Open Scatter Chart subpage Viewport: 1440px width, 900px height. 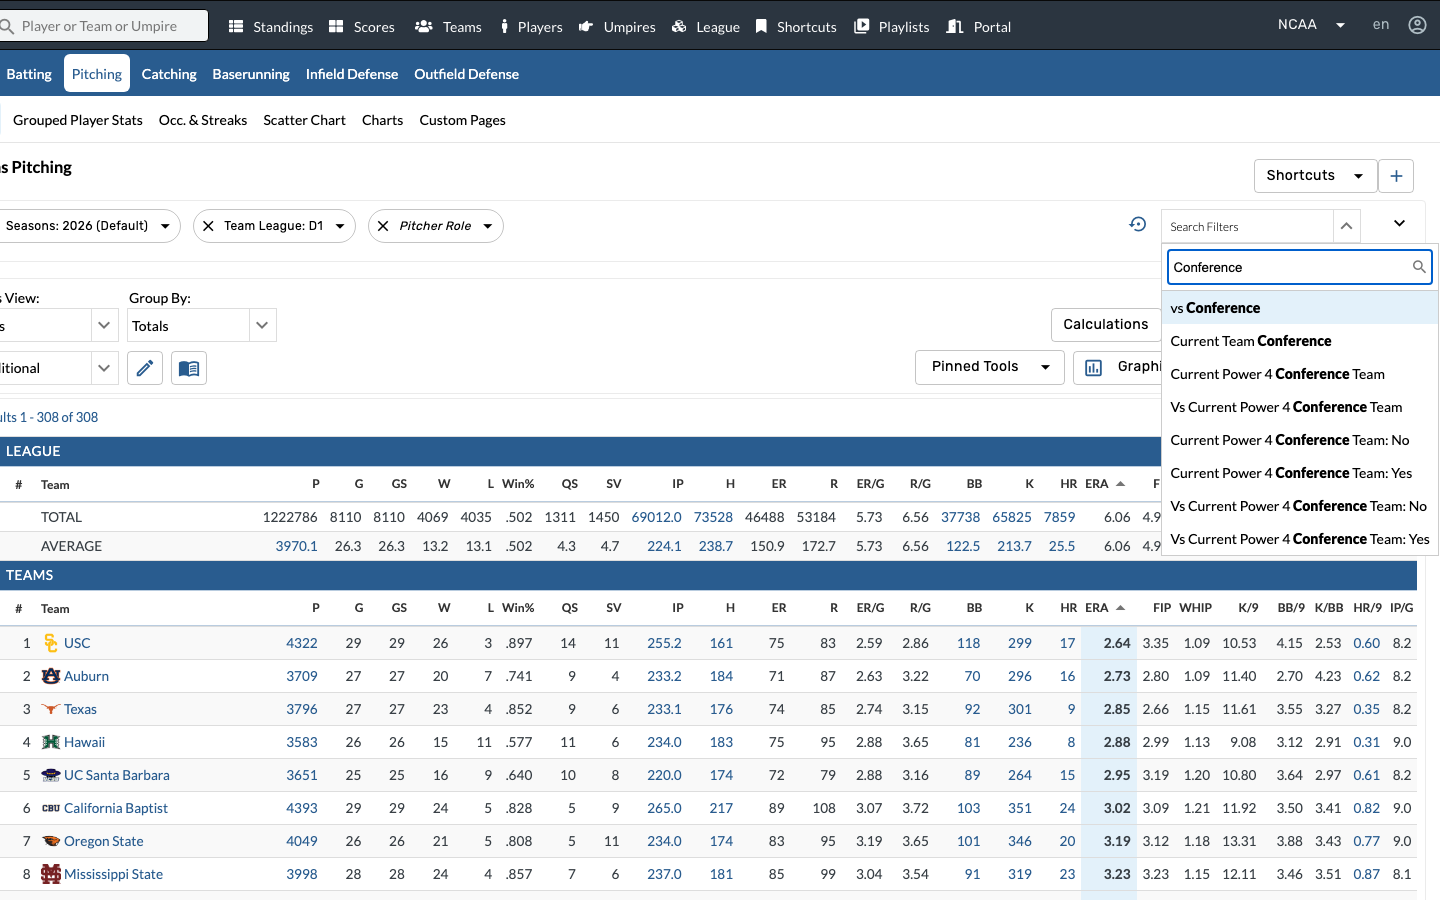pyautogui.click(x=304, y=120)
